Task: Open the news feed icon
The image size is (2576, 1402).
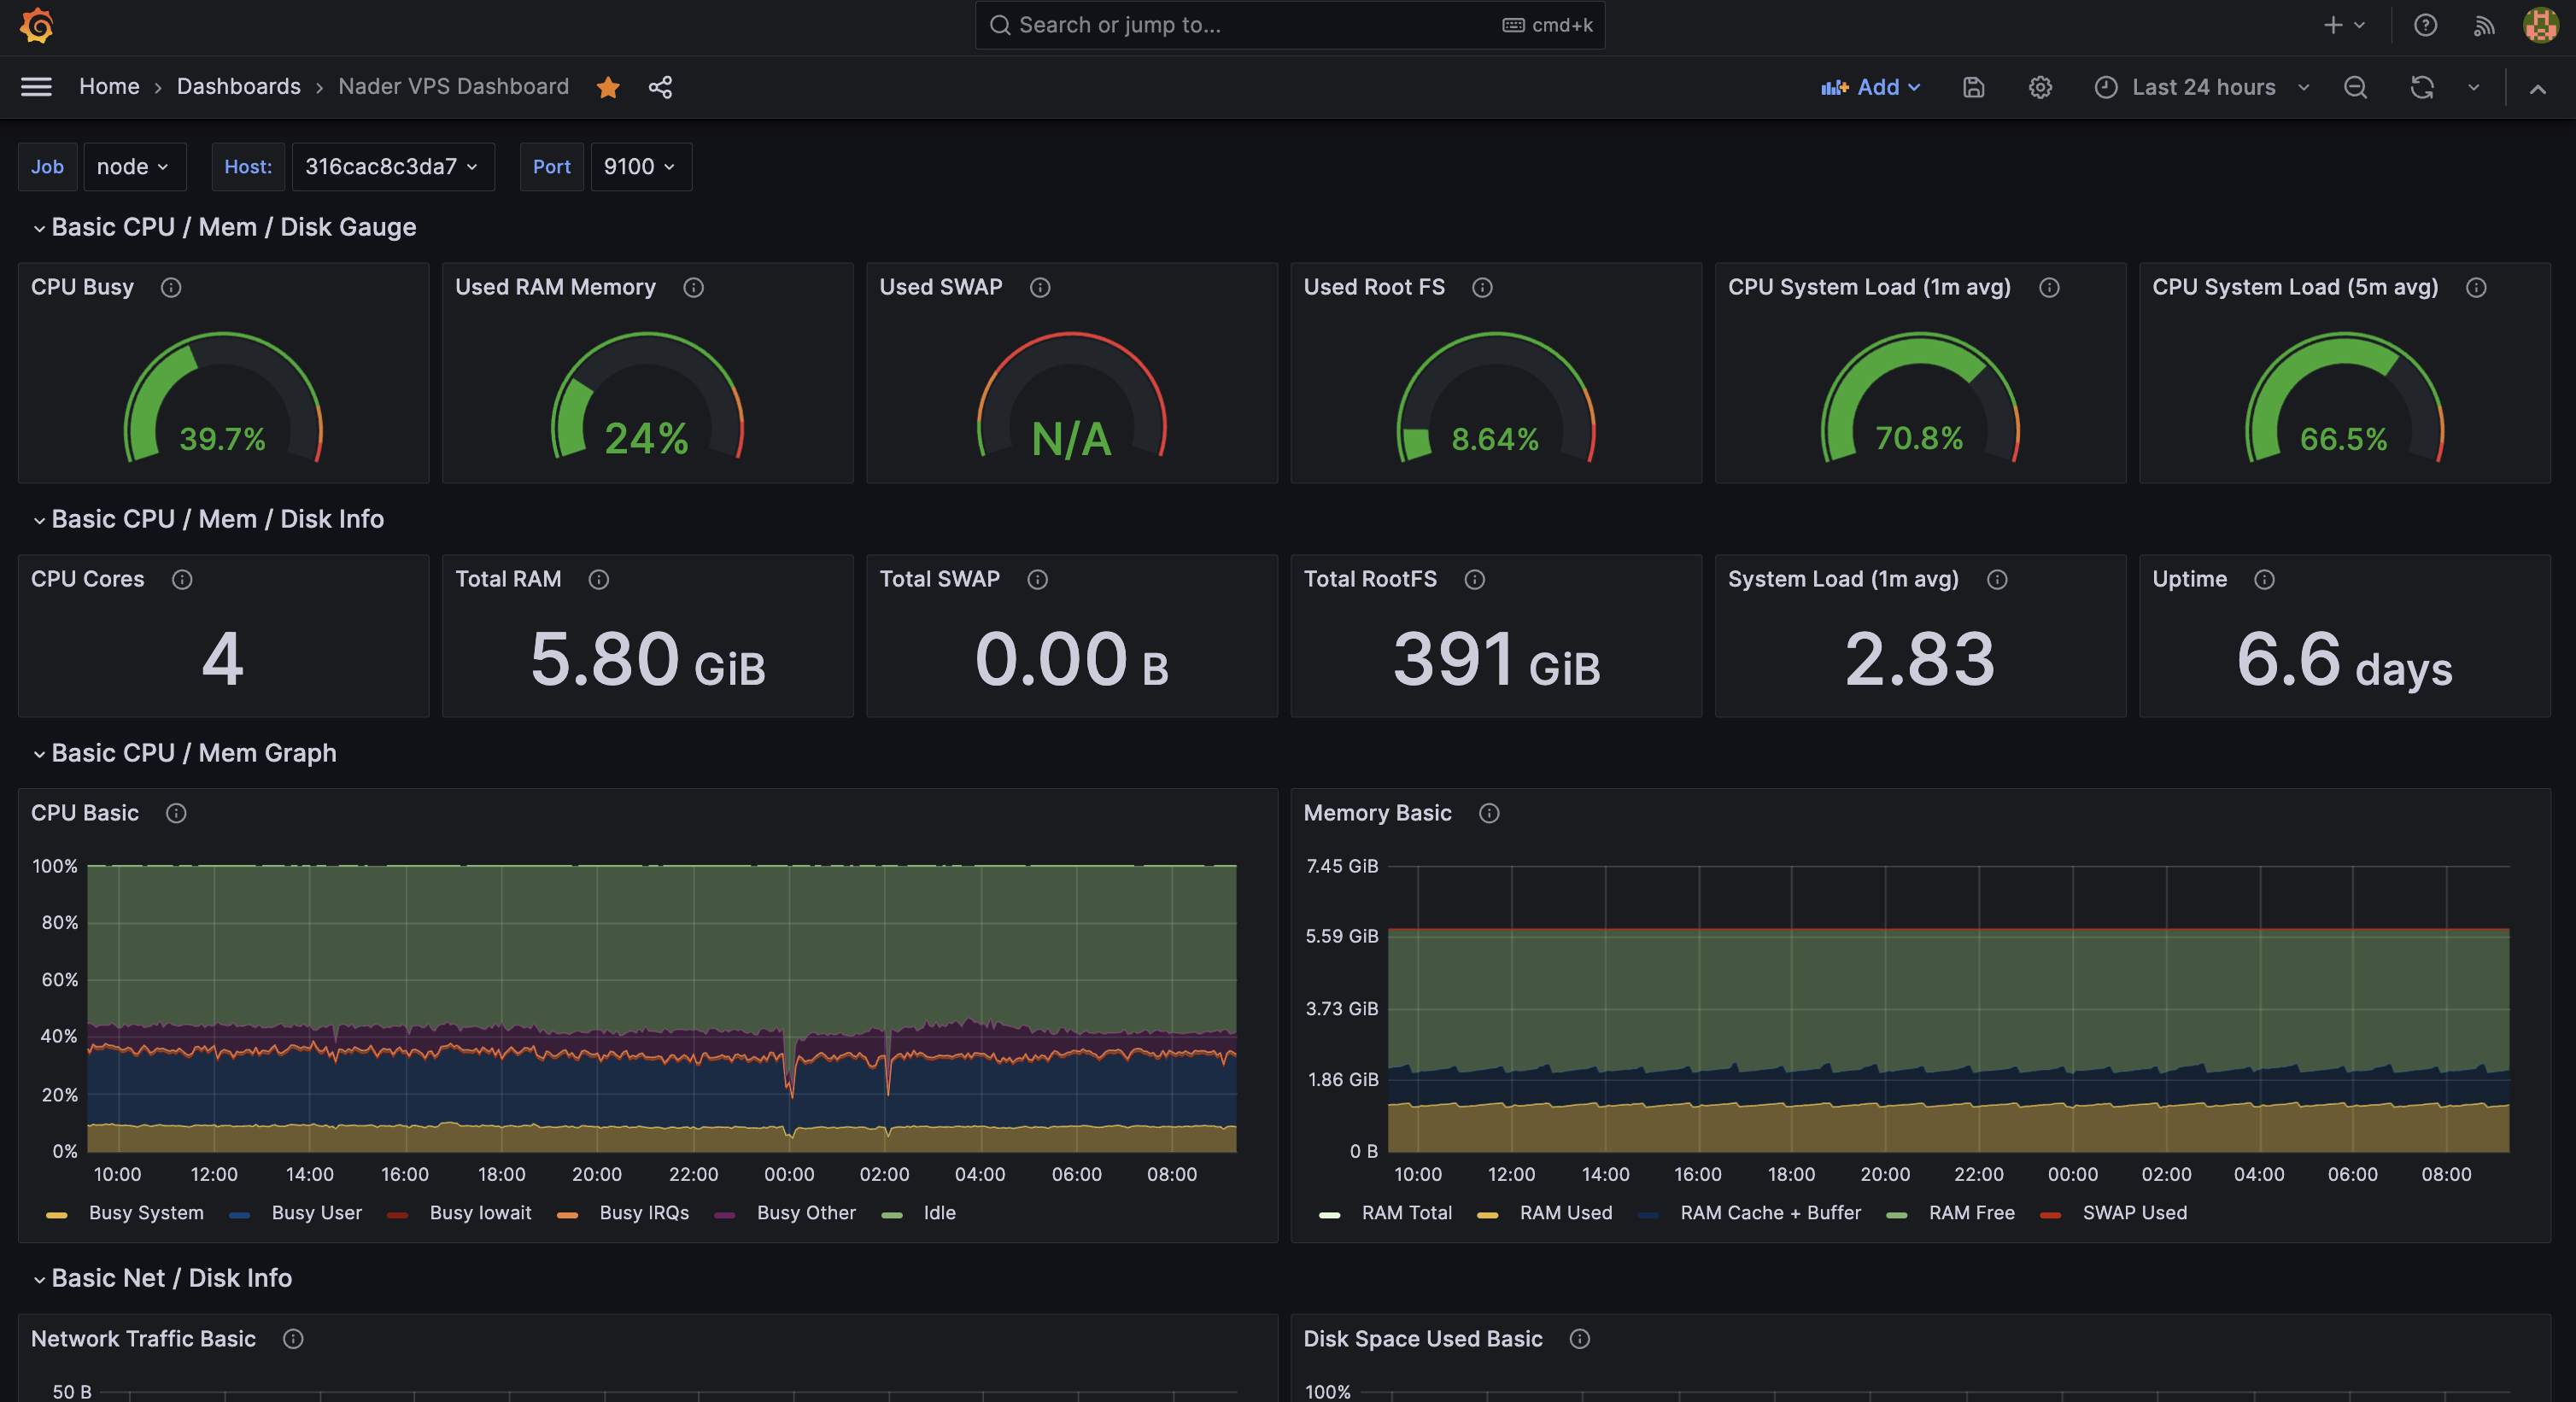Action: tap(2484, 25)
